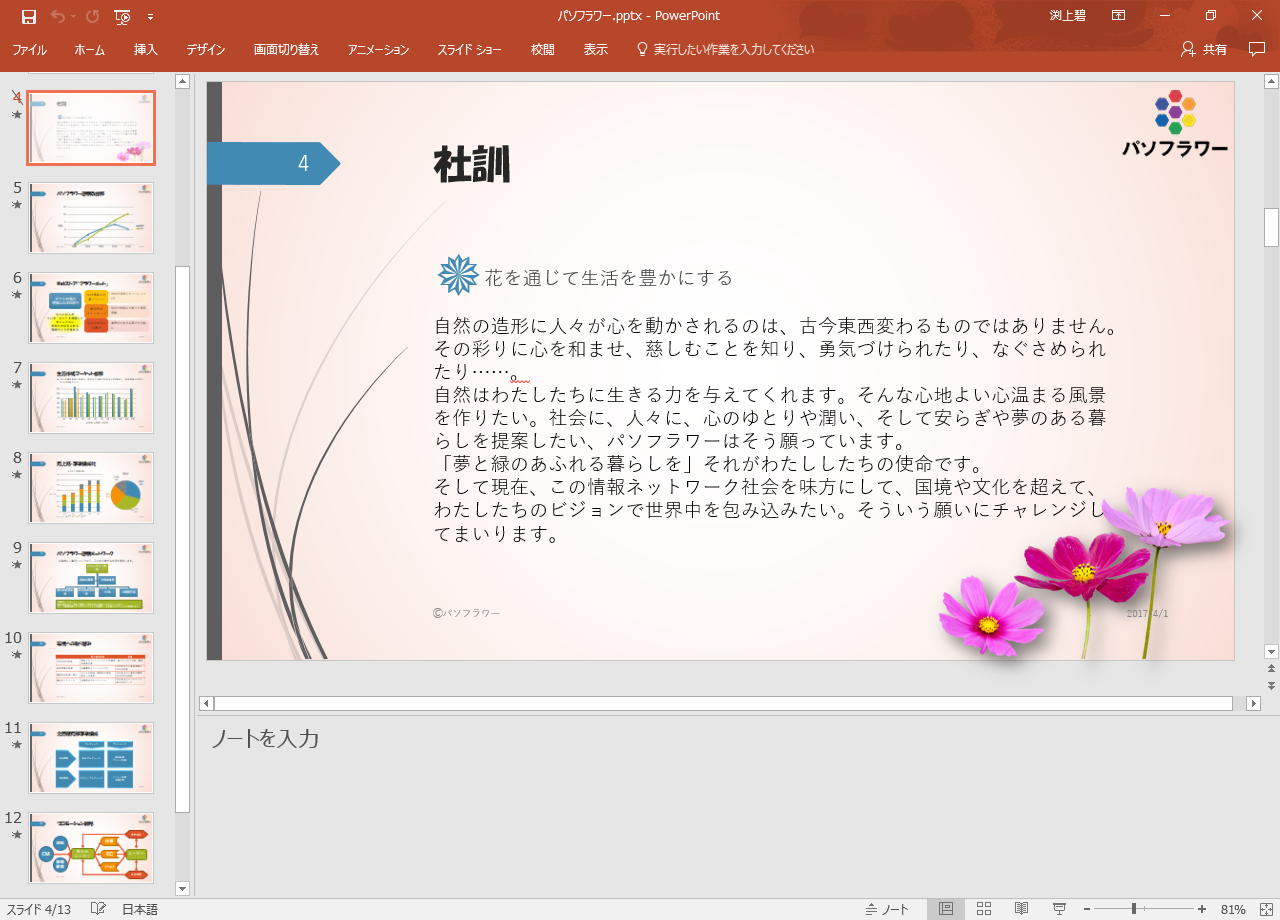Expand Customize Quick Access Toolbar dropdown

[150, 16]
